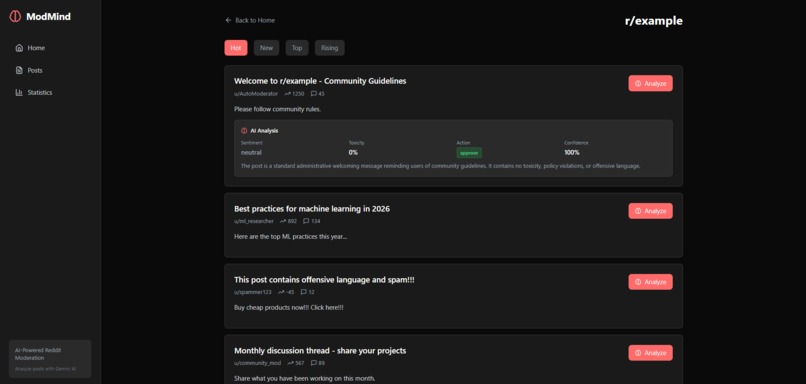Image resolution: width=806 pixels, height=384 pixels.
Task: Analyze the Community Guidelines welcome post
Action: [650, 83]
